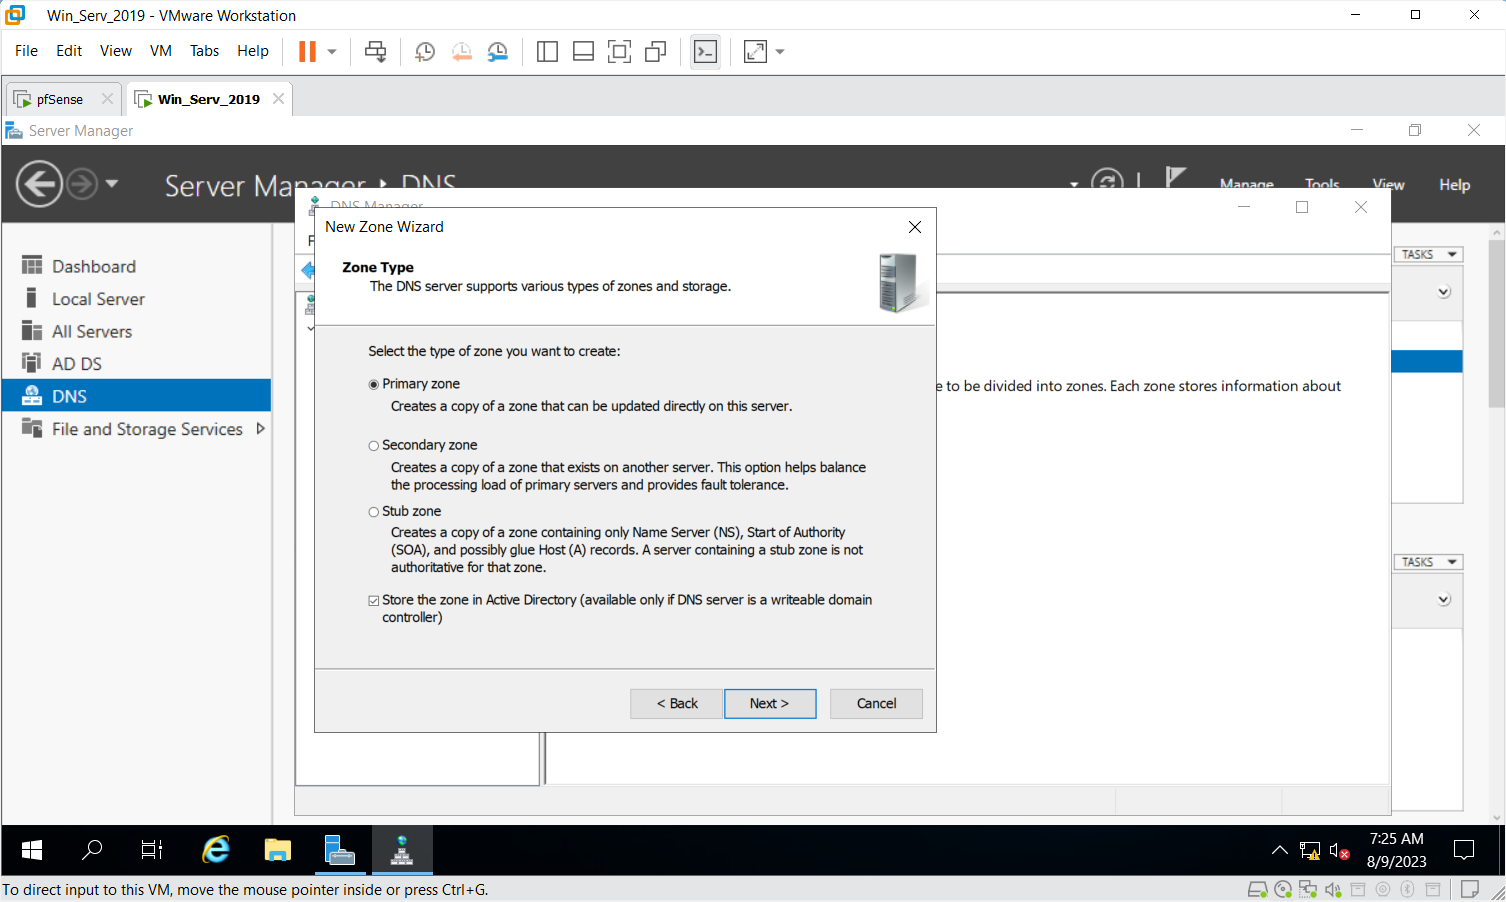Image resolution: width=1506 pixels, height=902 pixels.
Task: Open the lower TASKS dropdown
Action: click(x=1429, y=562)
